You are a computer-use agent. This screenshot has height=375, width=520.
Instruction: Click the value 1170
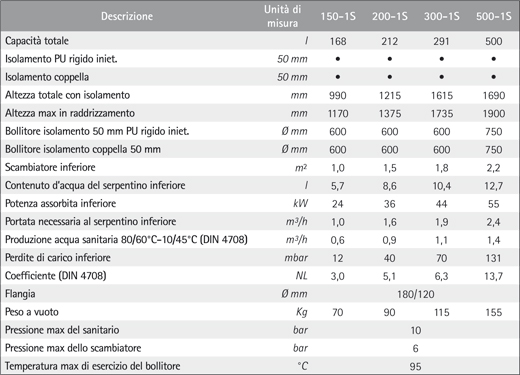click(x=338, y=114)
